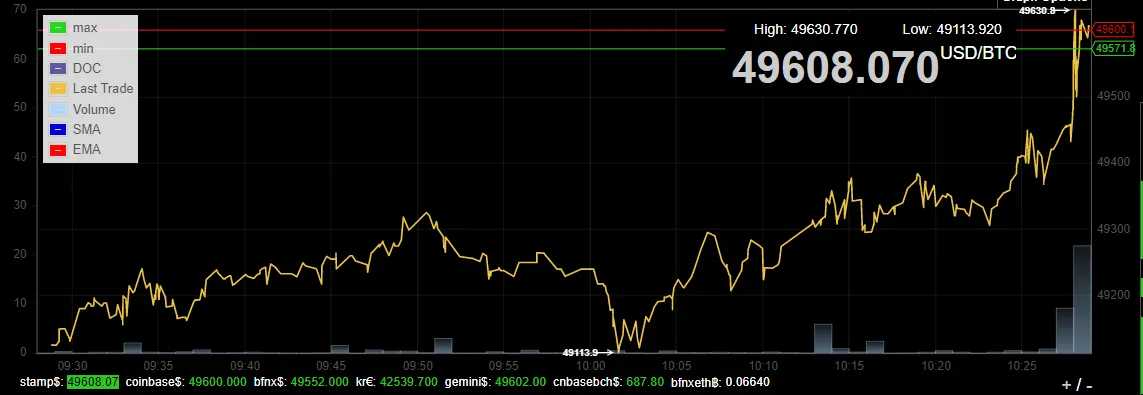
Task: Toggle Last Trade label in legend
Action: point(103,89)
